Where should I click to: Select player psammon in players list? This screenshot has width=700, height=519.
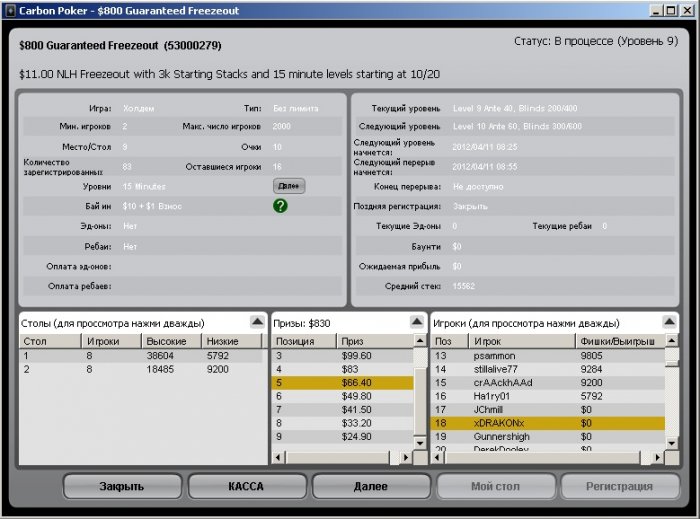pyautogui.click(x=548, y=356)
